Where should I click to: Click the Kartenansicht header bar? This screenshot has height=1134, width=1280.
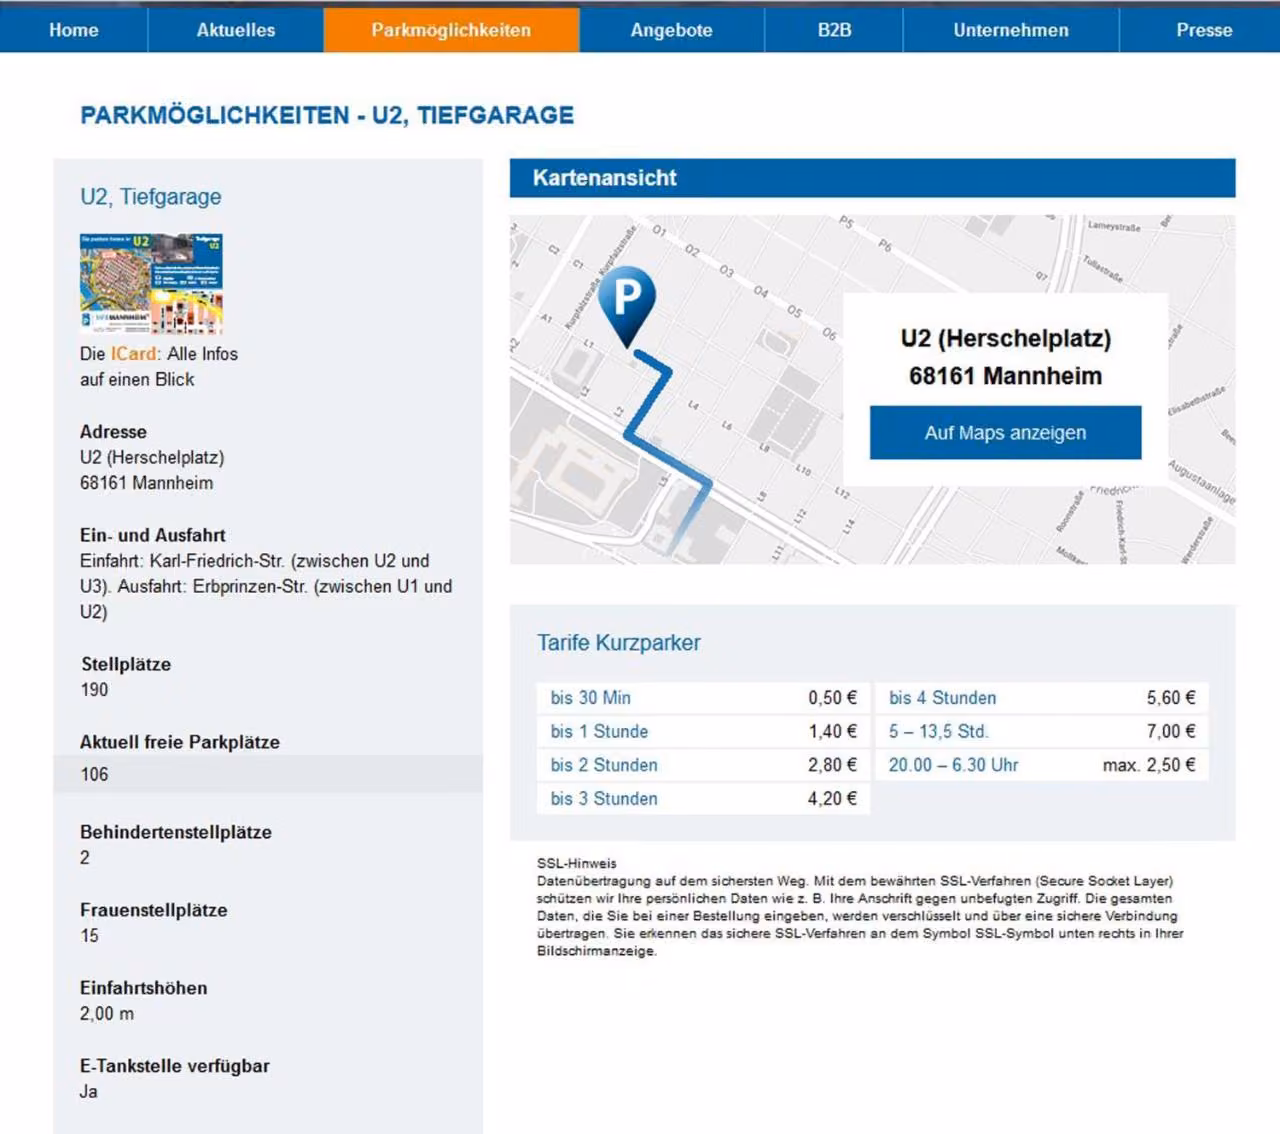[x=872, y=178]
